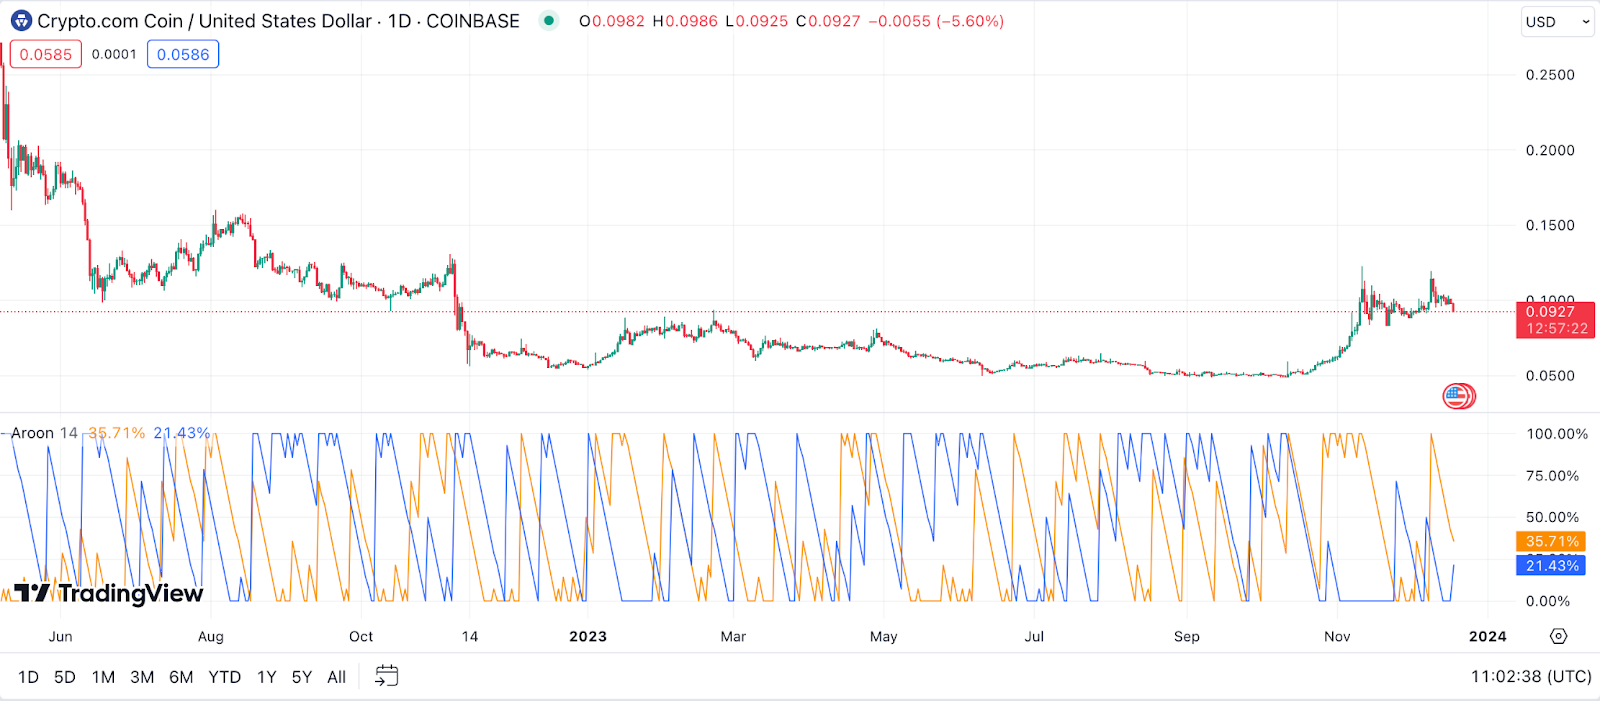The width and height of the screenshot is (1600, 701).
Task: Click the Jun label on time axis
Action: coord(60,636)
